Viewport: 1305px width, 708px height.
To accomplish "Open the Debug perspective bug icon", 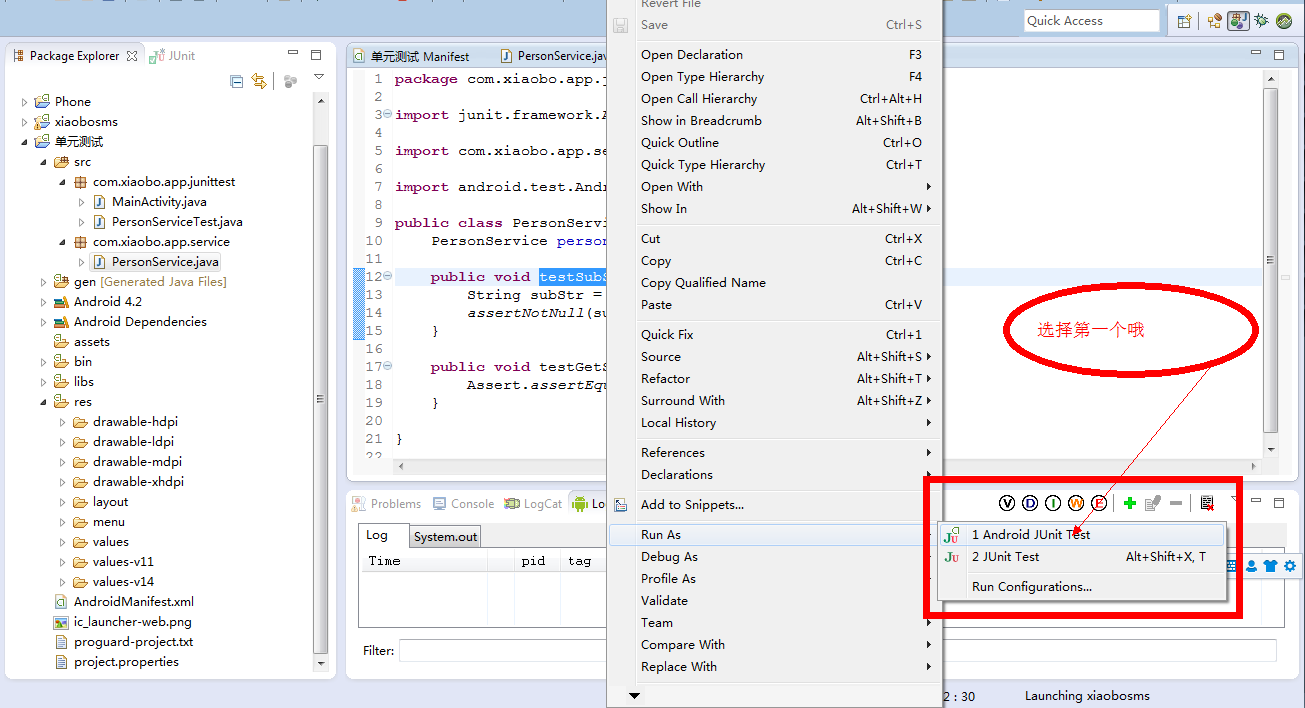I will 1261,21.
